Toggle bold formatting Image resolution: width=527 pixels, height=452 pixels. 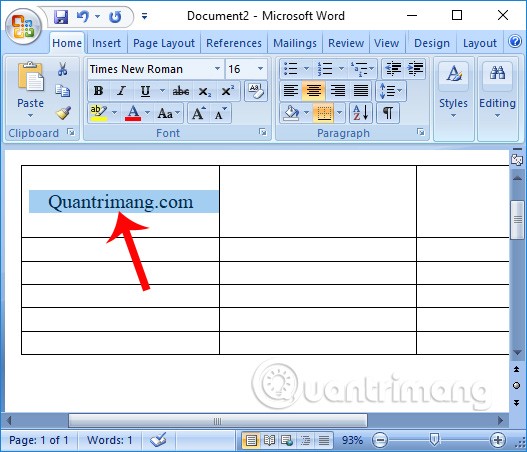[x=98, y=91]
